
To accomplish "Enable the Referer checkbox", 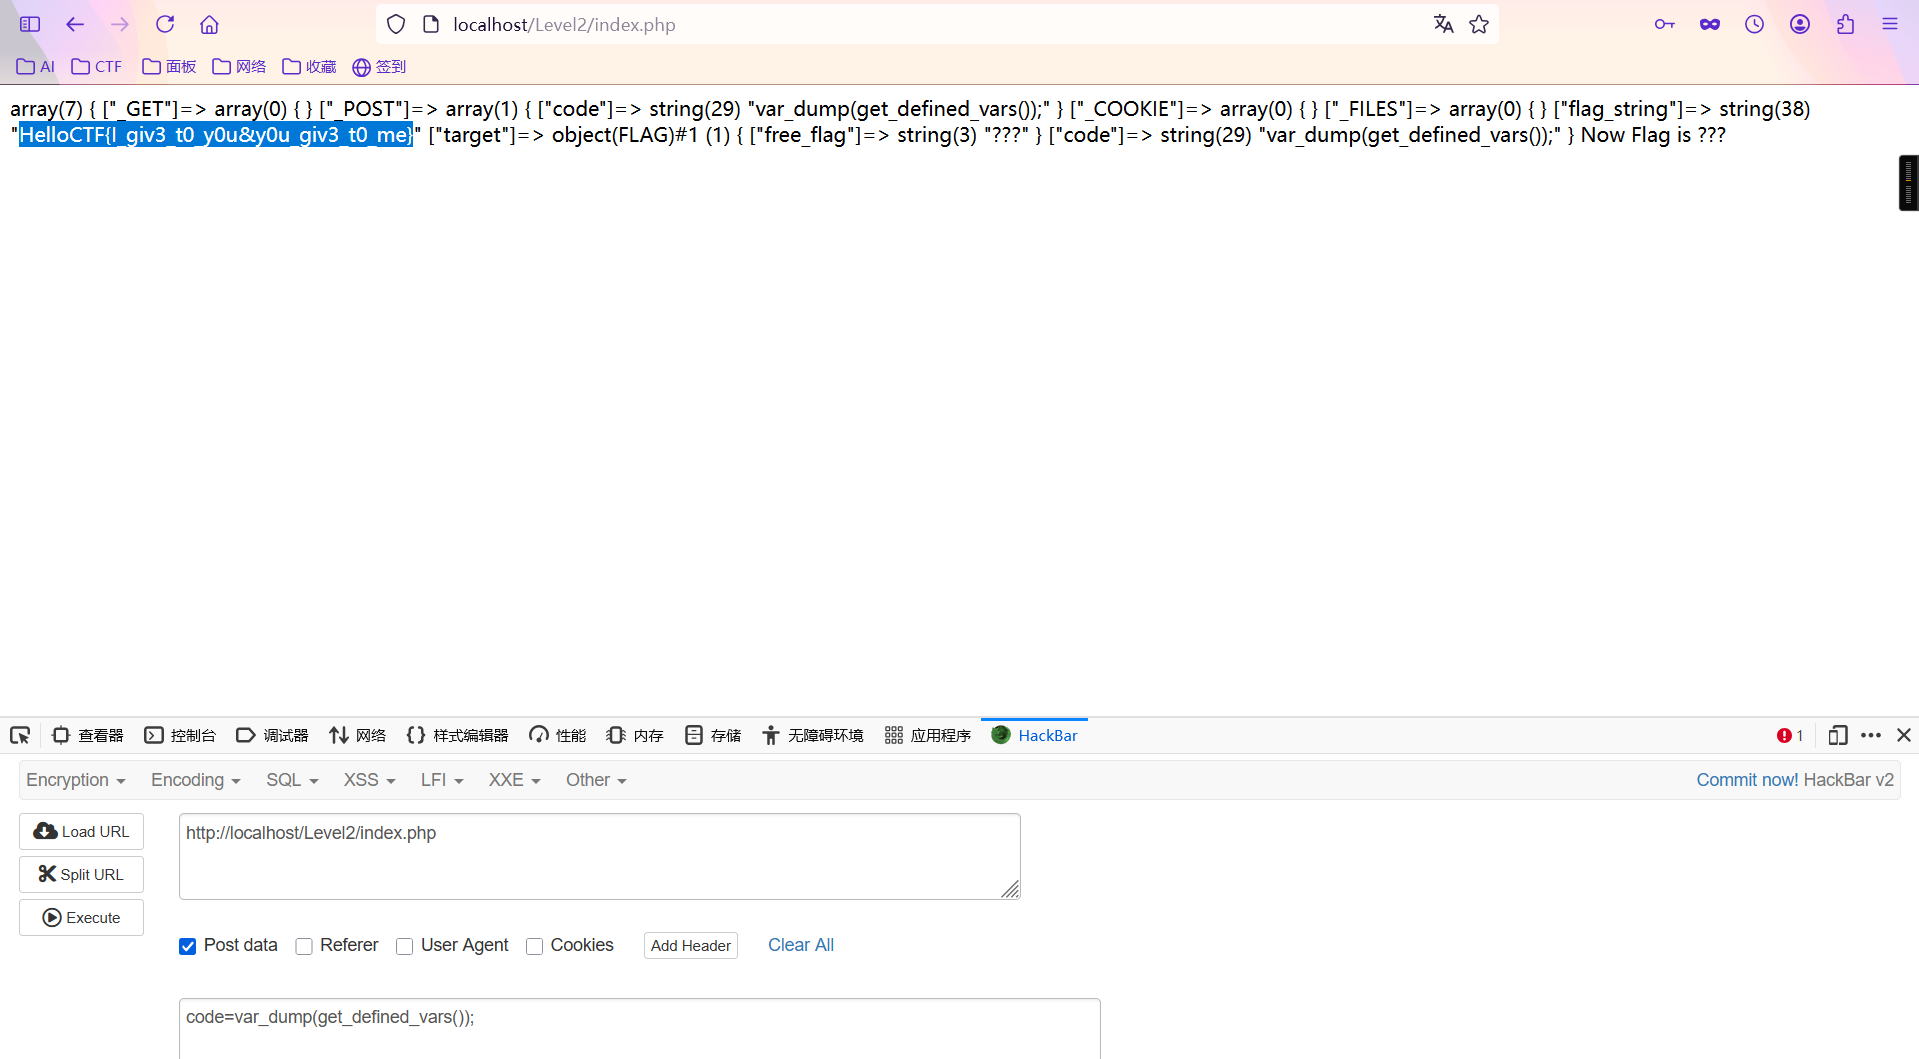I will tap(304, 946).
